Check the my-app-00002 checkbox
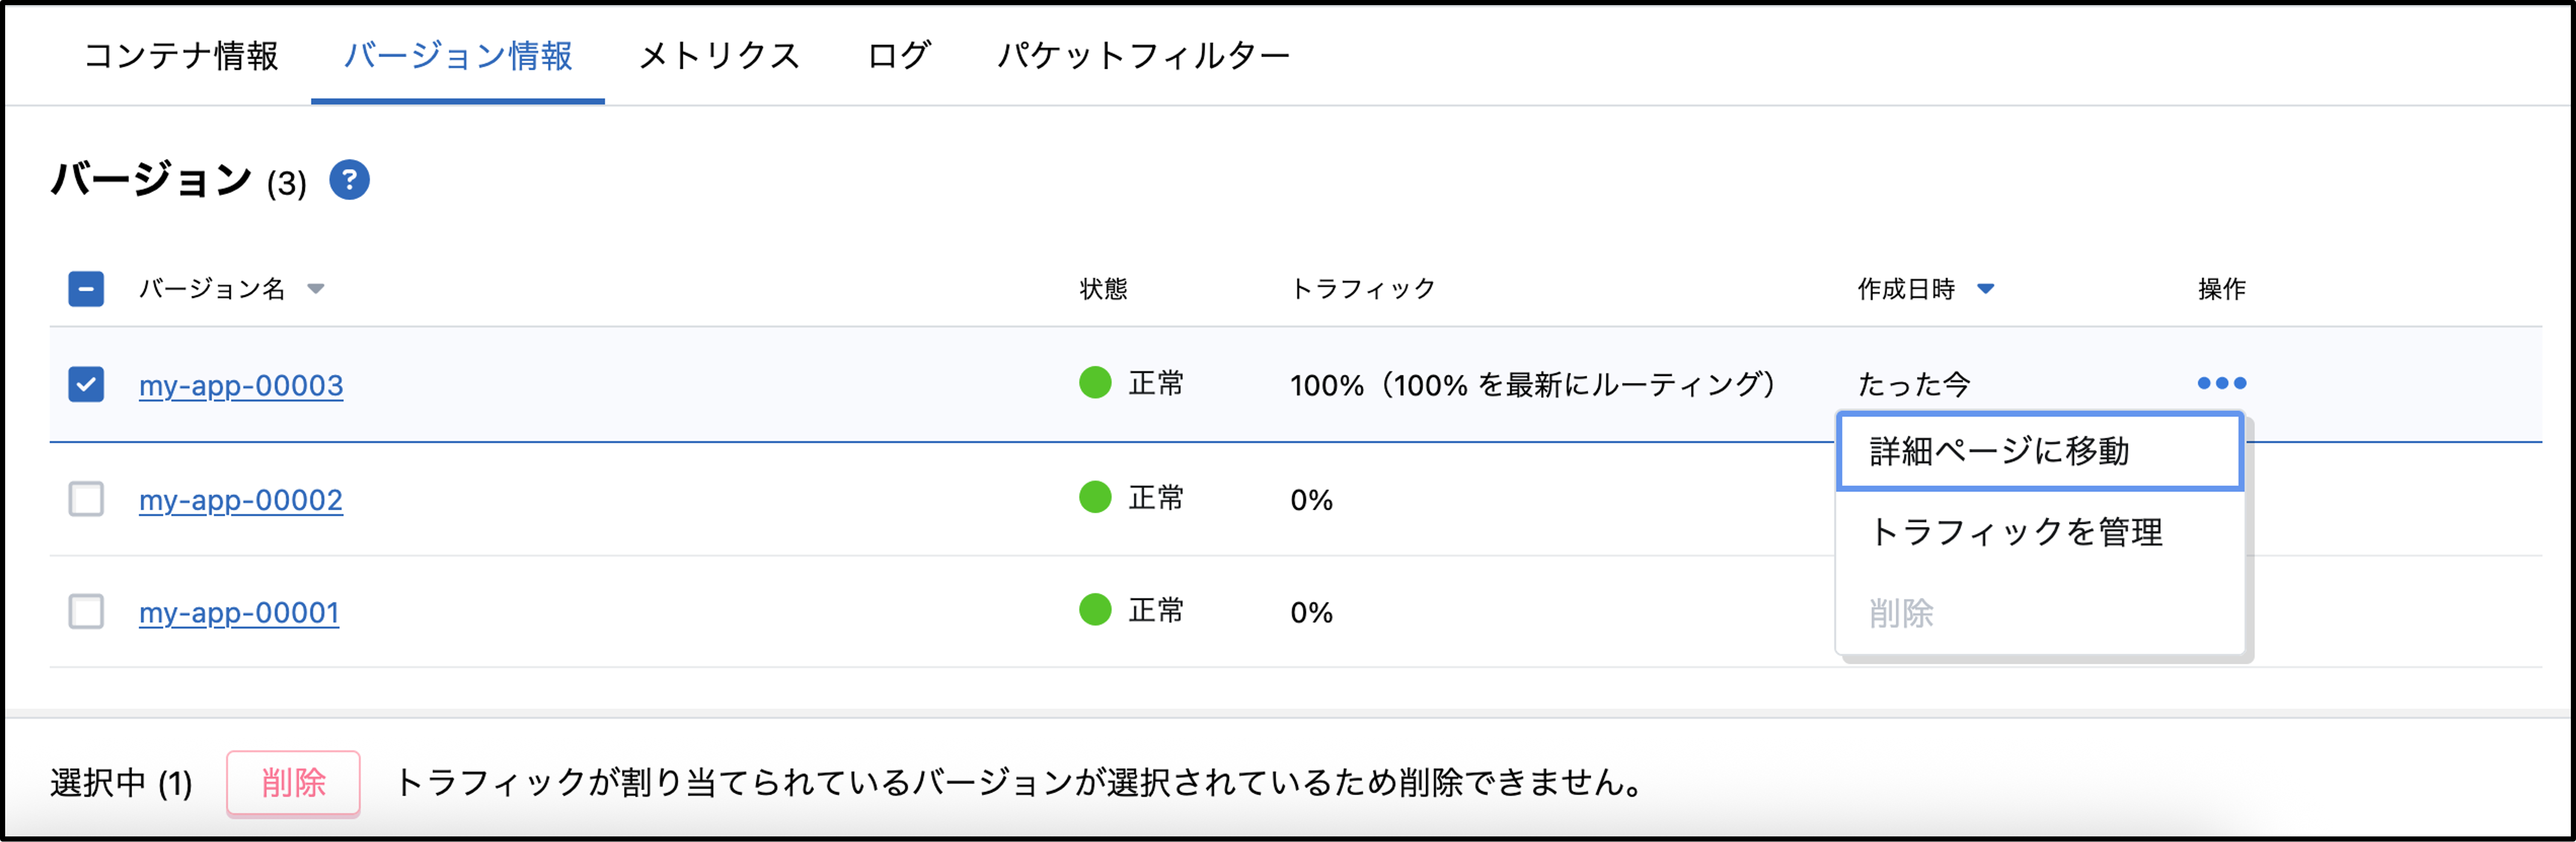Image resolution: width=2576 pixels, height=842 pixels. pos(86,498)
